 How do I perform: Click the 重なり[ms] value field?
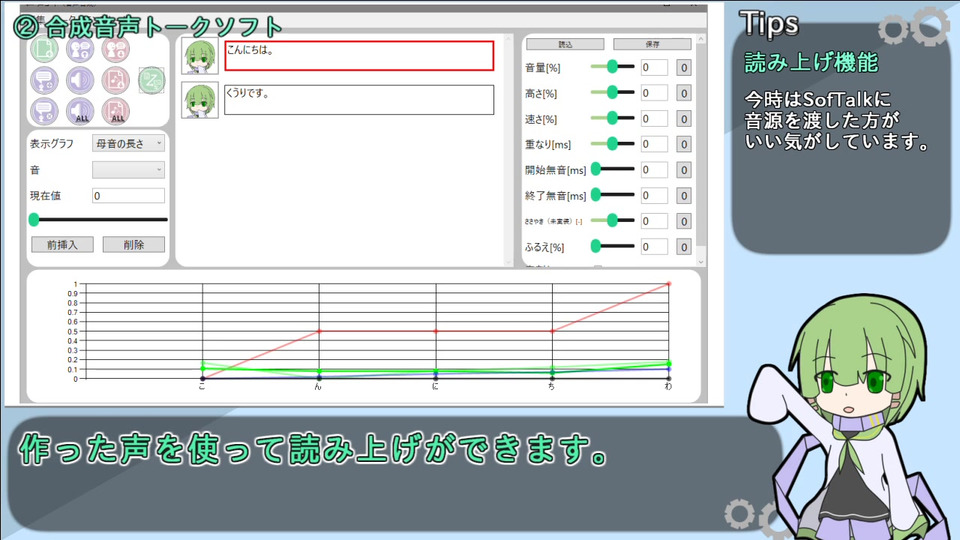[x=654, y=144]
